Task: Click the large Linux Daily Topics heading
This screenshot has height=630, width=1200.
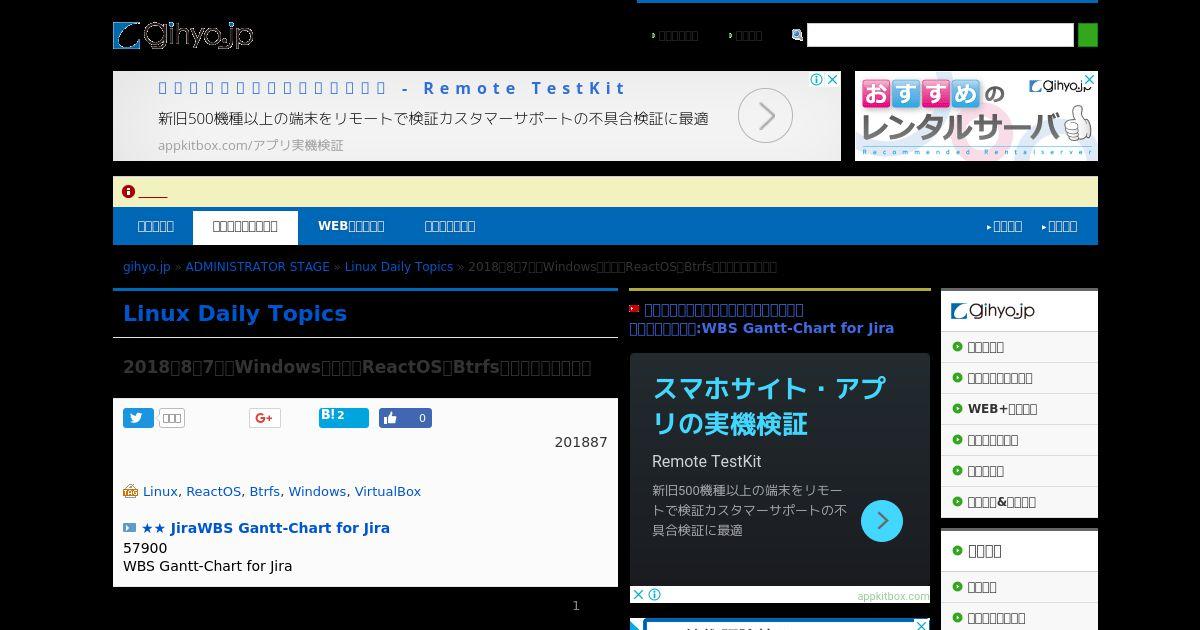Action: [235, 313]
